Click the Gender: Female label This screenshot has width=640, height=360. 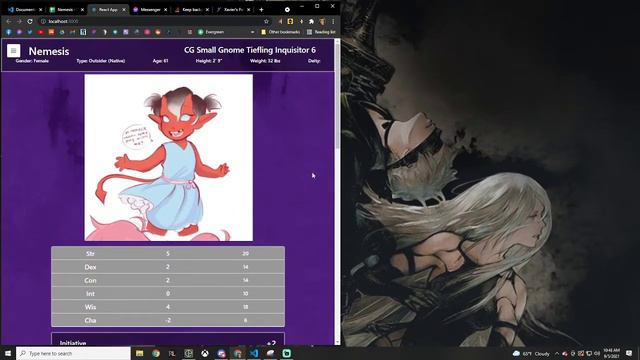pos(32,61)
